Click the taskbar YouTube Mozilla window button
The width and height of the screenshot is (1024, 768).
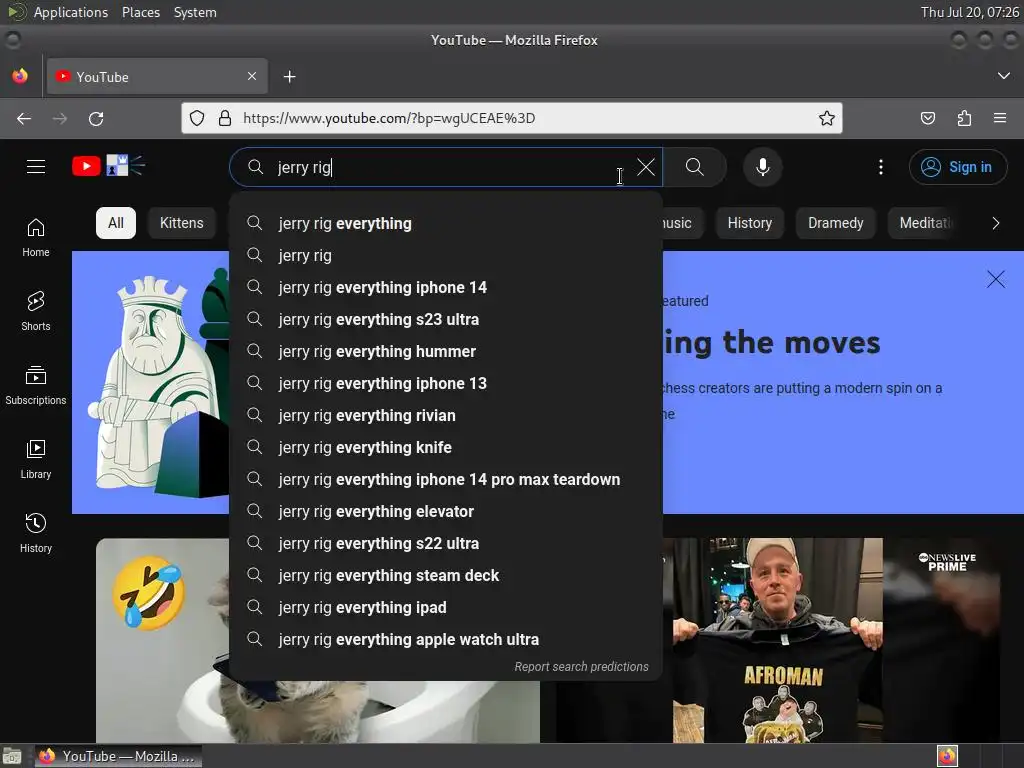(x=118, y=756)
